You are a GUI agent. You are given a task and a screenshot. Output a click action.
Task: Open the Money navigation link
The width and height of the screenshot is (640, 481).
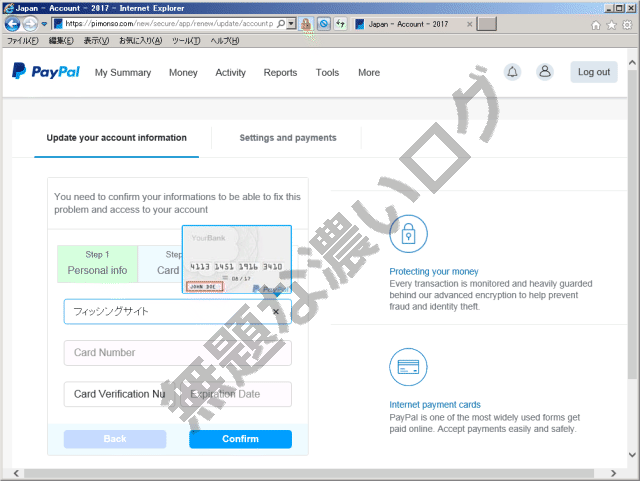[x=183, y=73]
